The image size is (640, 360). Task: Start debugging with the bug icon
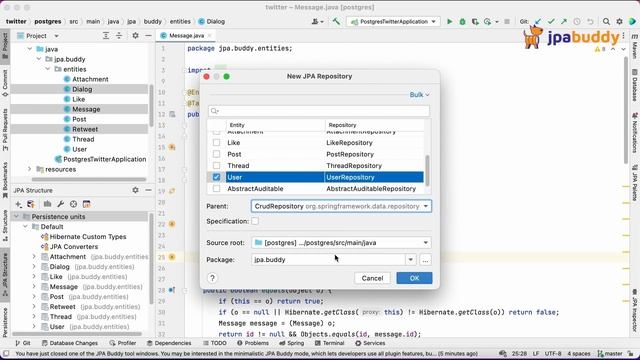[x=462, y=22]
